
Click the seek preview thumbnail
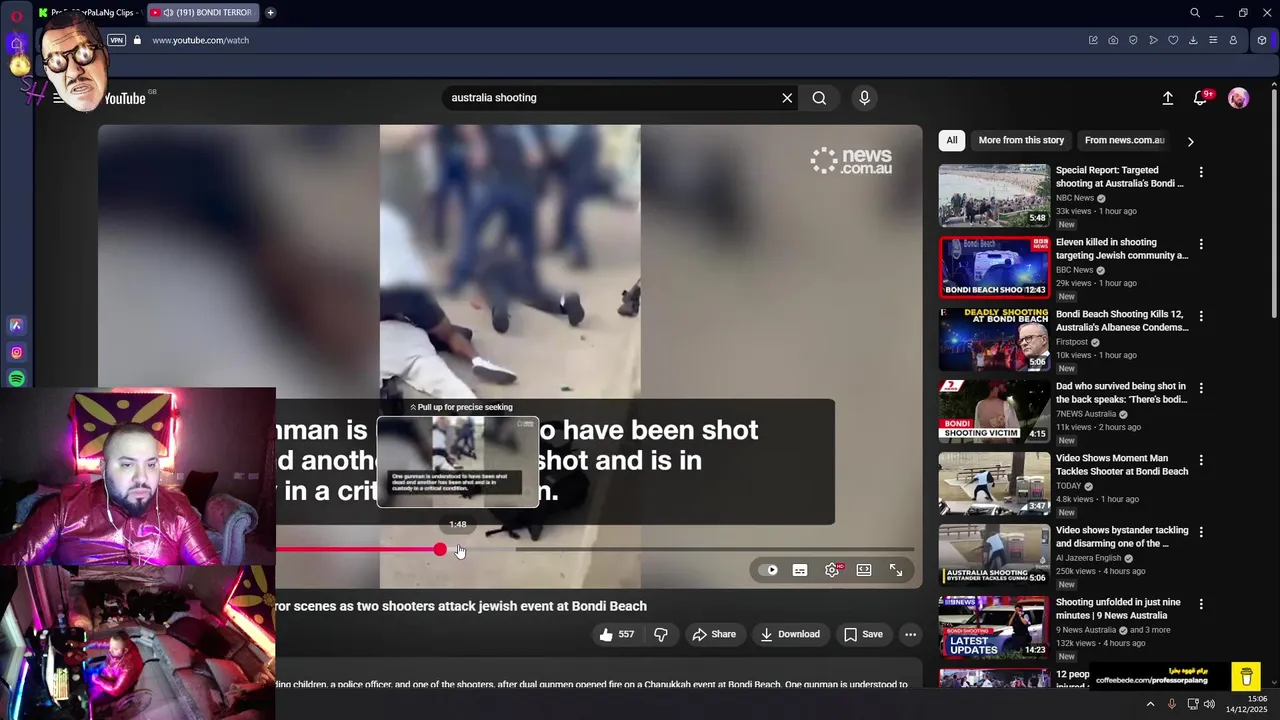(458, 462)
